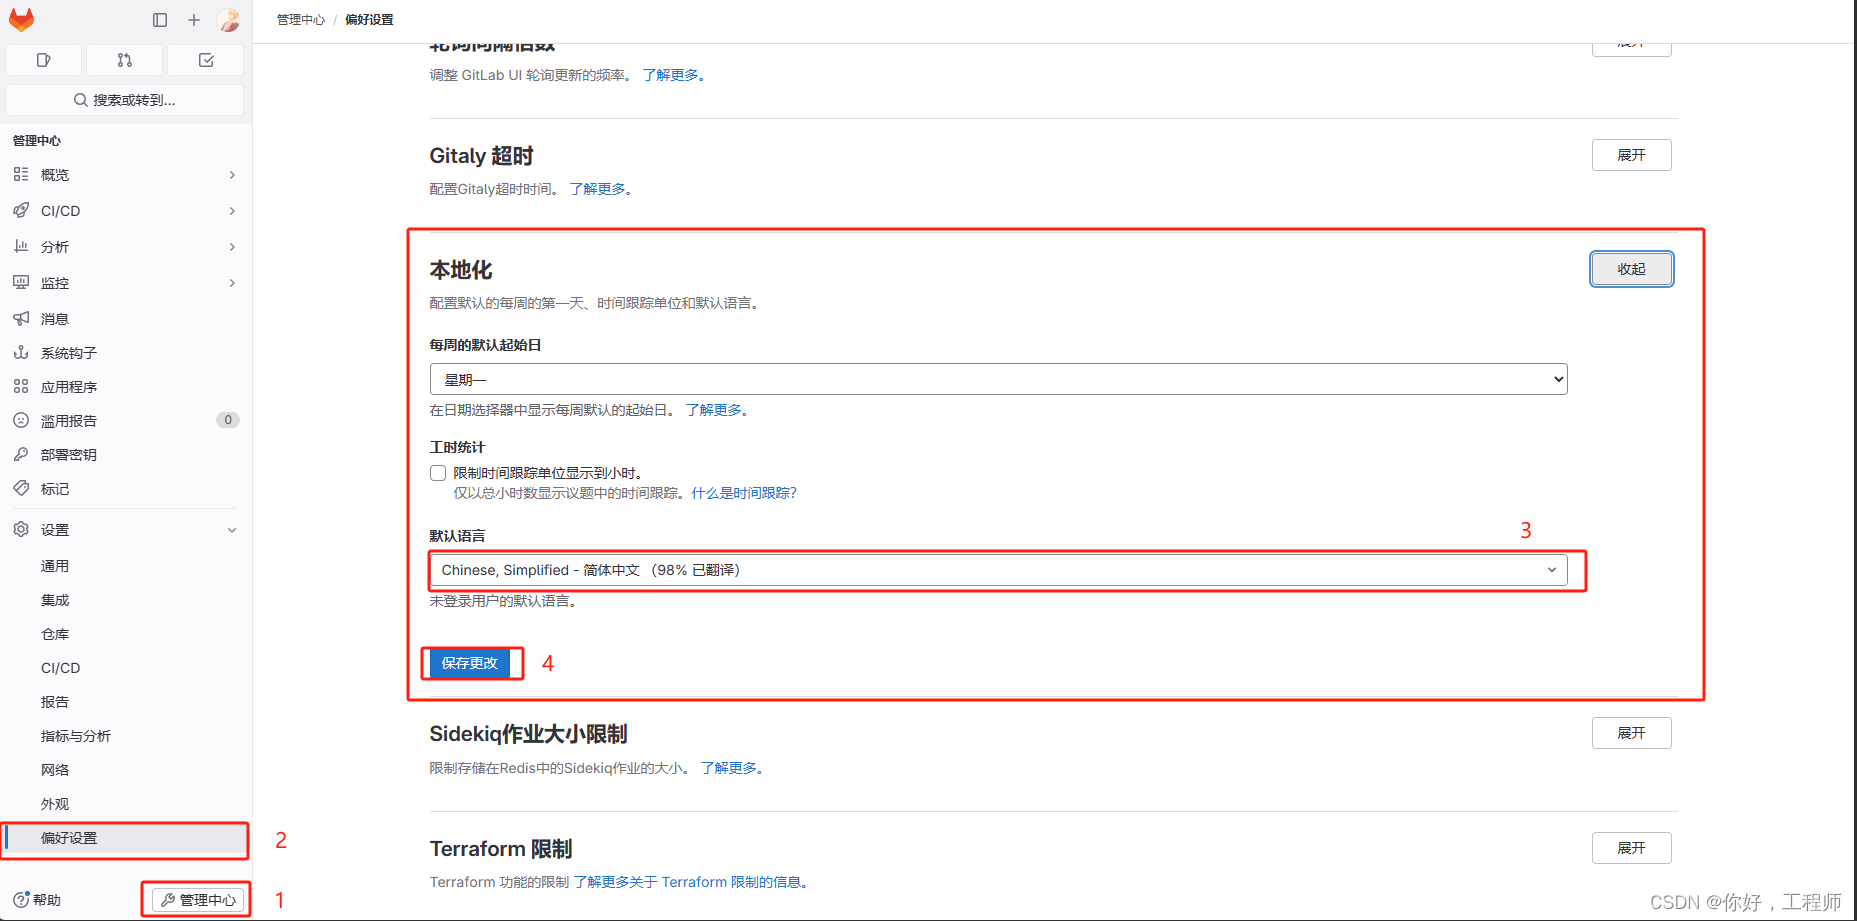Open the 什么是时间跟踪? link
Image resolution: width=1857 pixels, height=921 pixels.
(744, 493)
